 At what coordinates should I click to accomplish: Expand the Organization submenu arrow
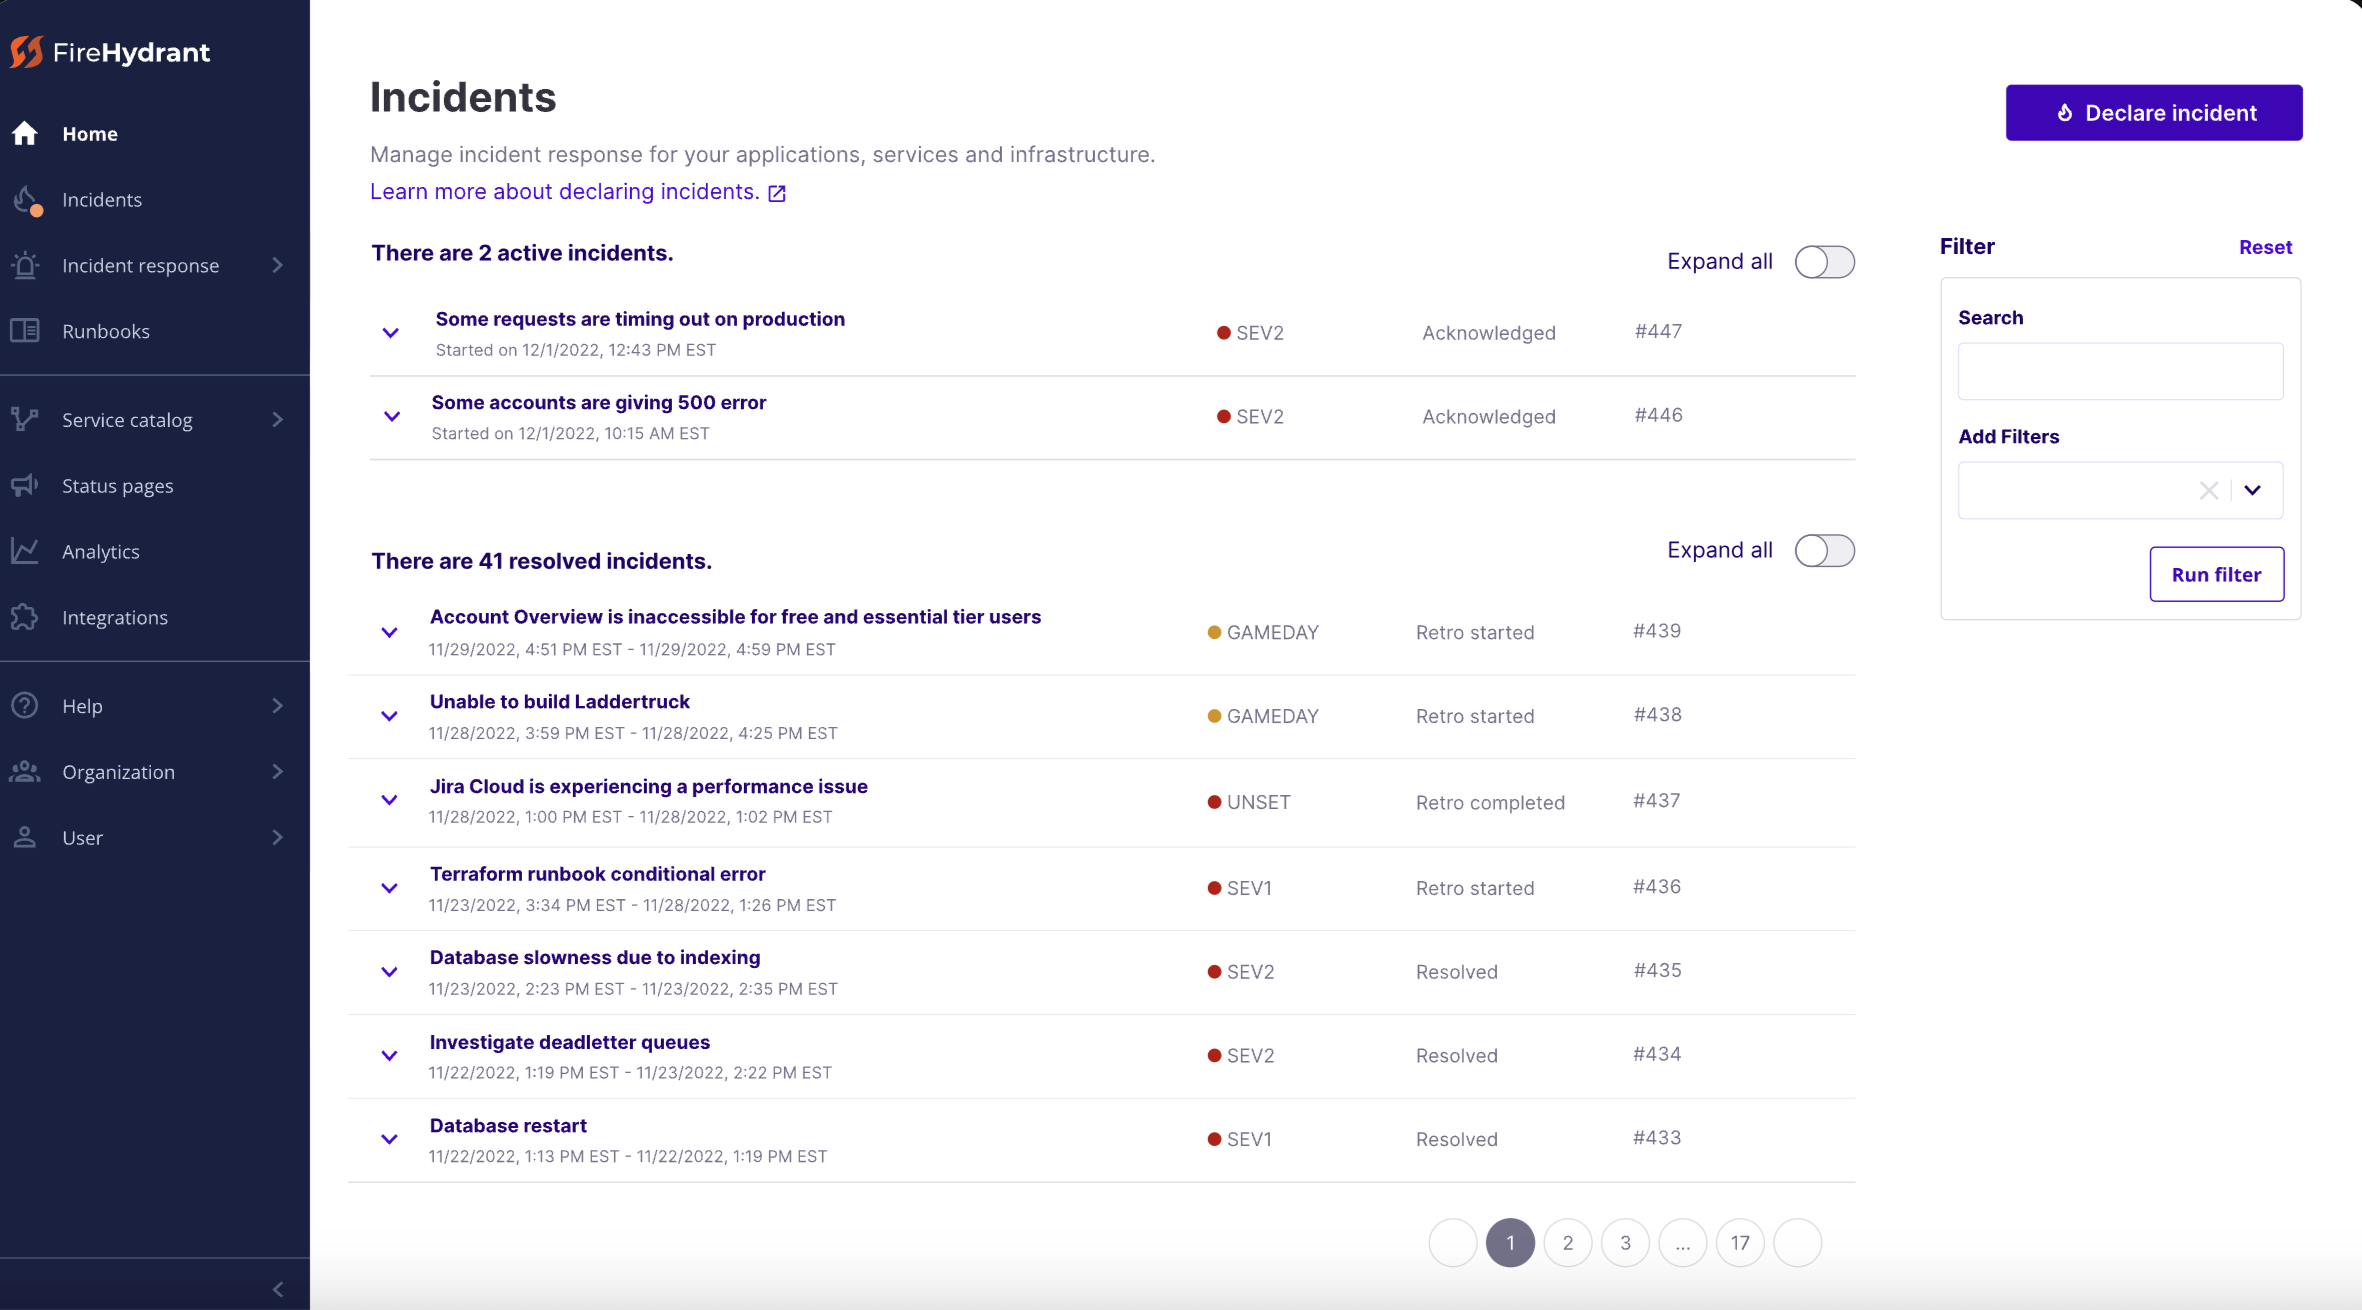tap(278, 771)
